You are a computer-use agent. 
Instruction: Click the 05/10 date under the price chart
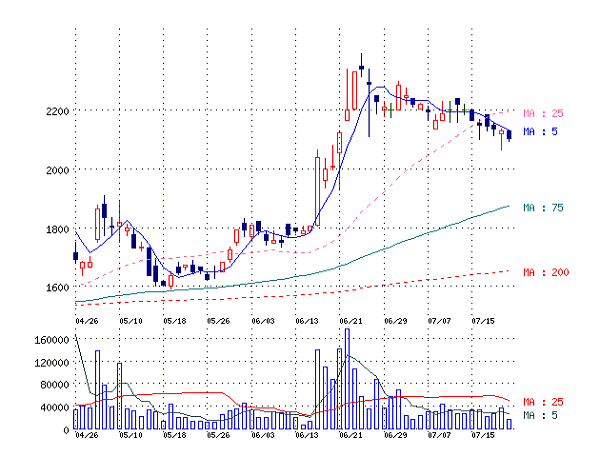tap(130, 321)
